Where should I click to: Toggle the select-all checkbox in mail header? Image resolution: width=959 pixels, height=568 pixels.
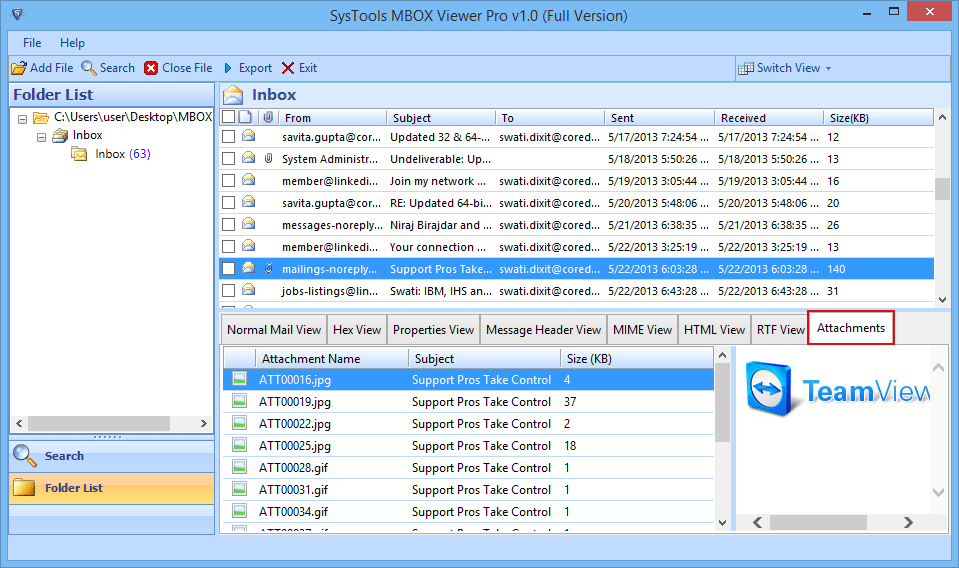tap(228, 117)
